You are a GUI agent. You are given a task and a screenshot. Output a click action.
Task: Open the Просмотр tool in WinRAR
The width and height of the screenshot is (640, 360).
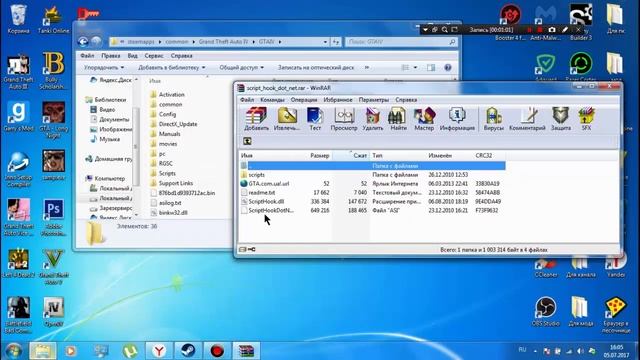point(344,119)
